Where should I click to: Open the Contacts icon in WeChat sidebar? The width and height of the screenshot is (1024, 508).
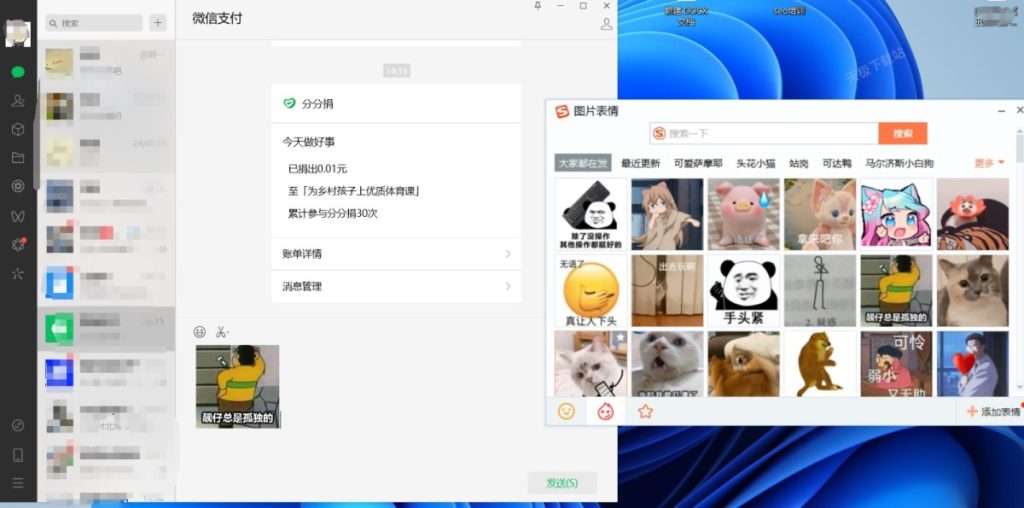18,101
